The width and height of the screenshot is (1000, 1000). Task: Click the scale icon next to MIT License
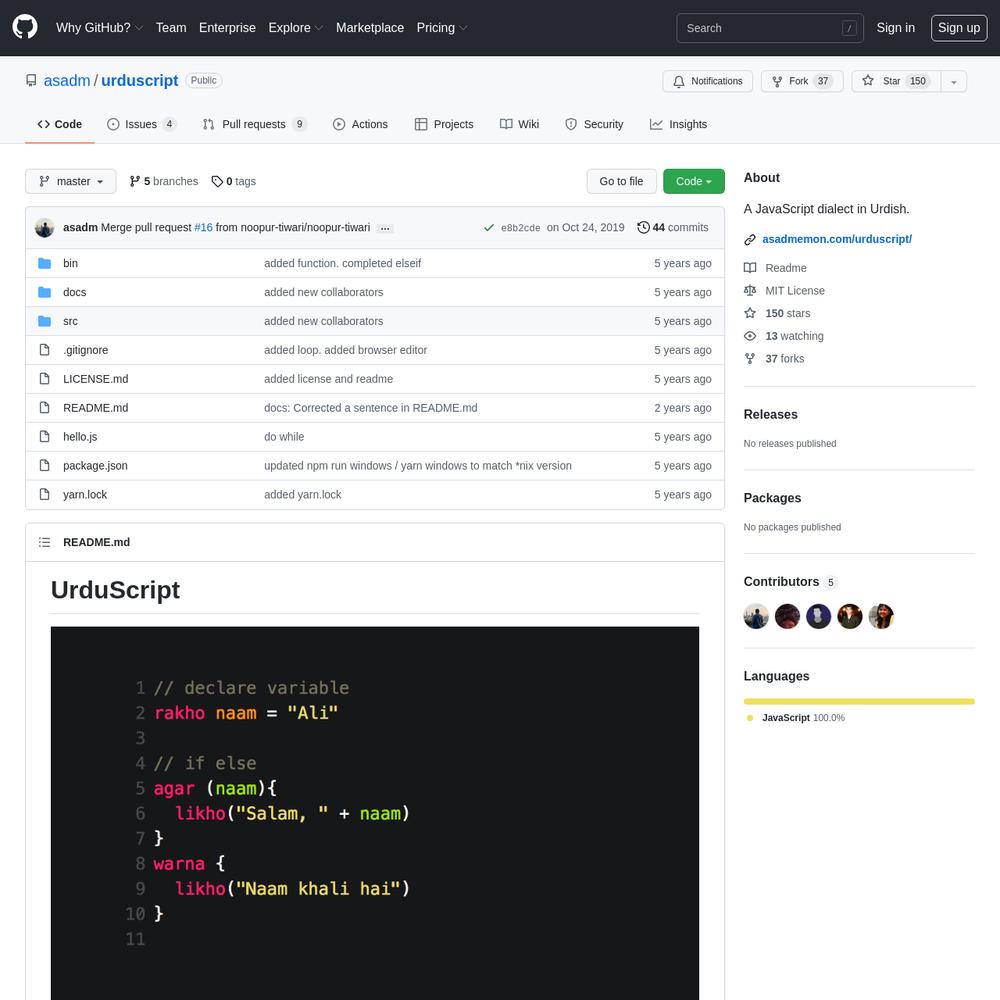[x=750, y=291]
